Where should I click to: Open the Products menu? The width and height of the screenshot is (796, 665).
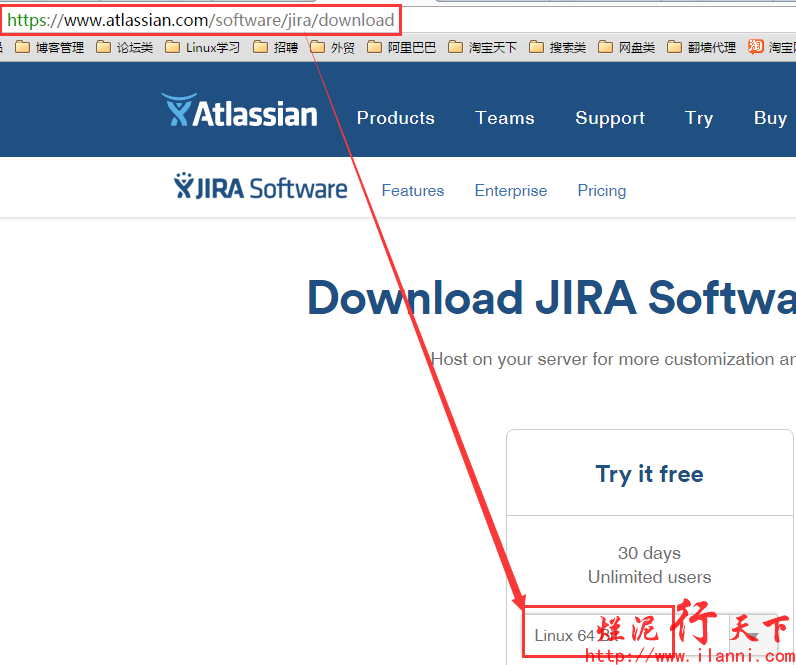[395, 118]
